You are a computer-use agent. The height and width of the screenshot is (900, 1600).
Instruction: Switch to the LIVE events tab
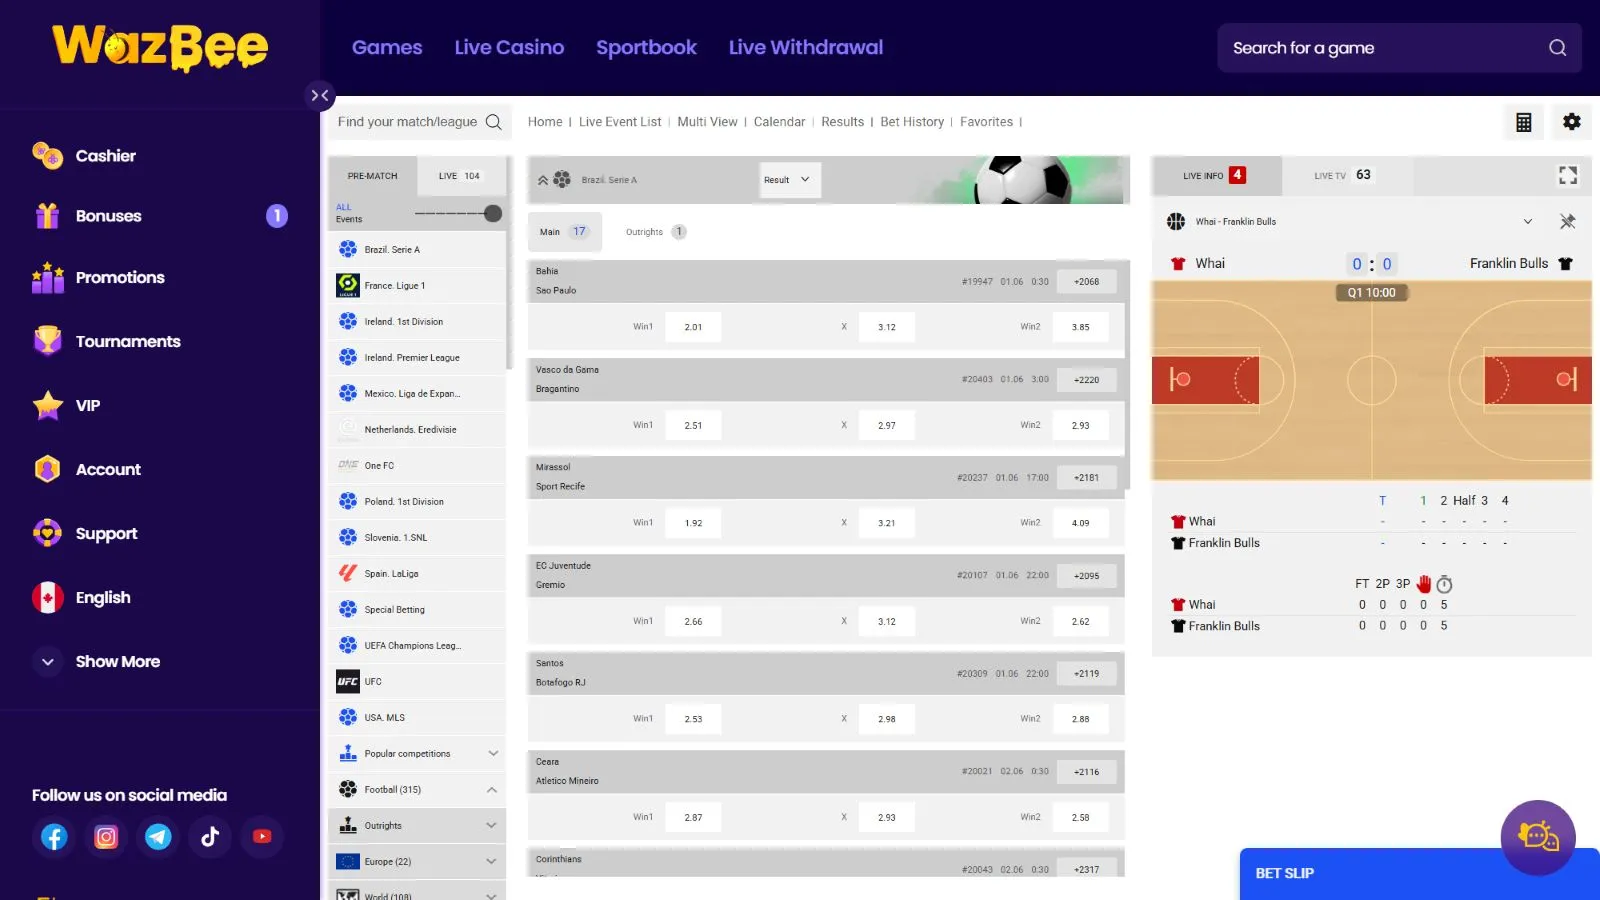pos(459,176)
